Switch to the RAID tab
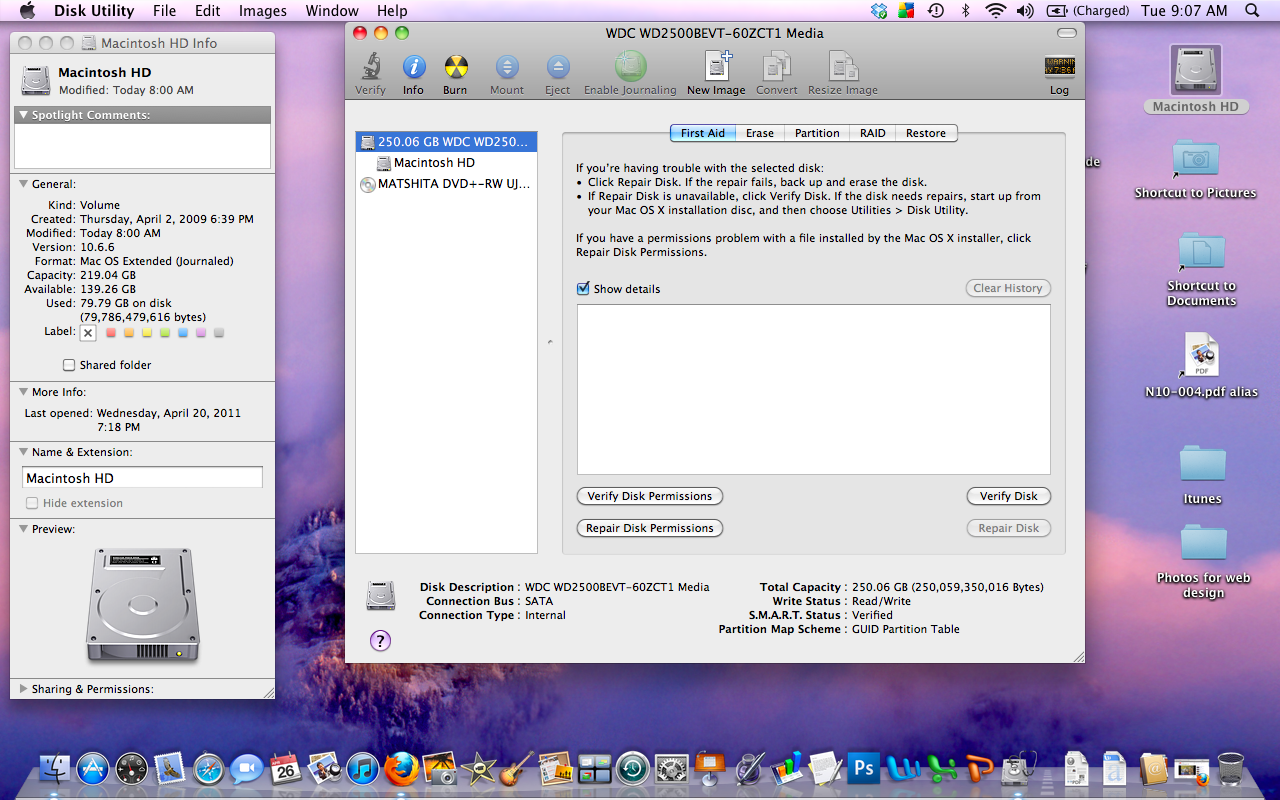 873,133
